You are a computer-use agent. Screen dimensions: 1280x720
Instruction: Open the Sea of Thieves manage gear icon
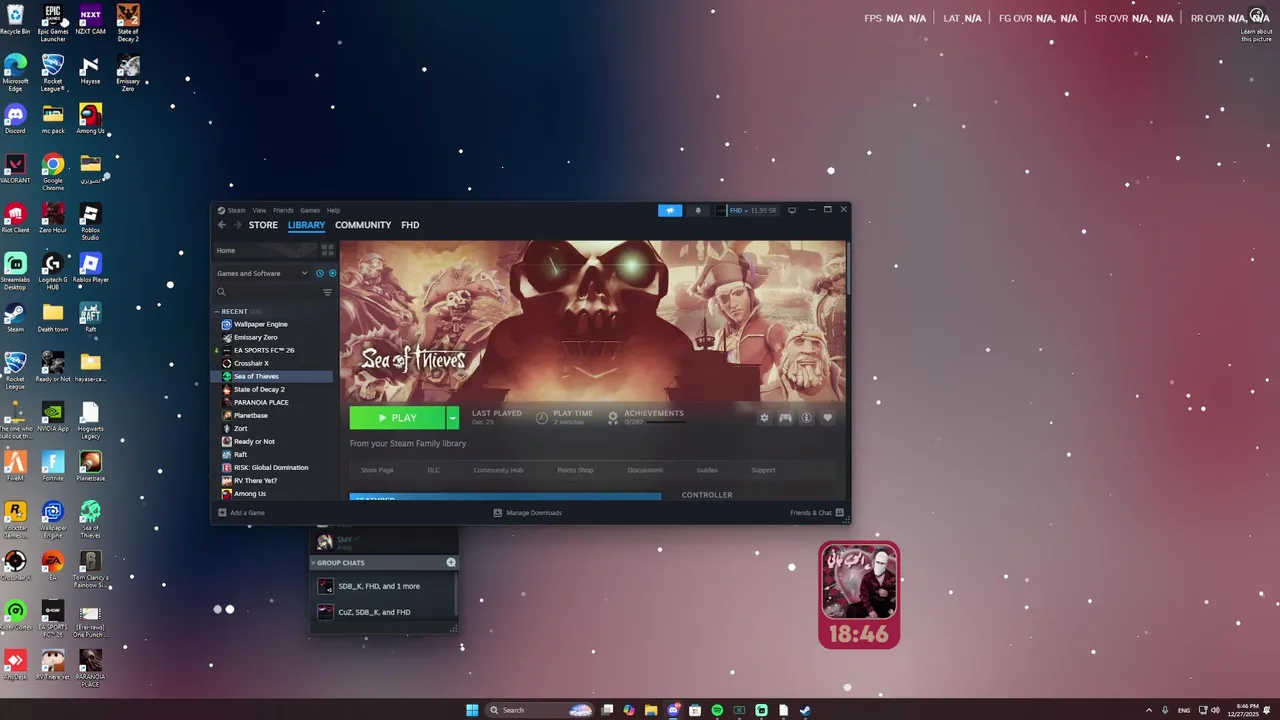point(764,418)
